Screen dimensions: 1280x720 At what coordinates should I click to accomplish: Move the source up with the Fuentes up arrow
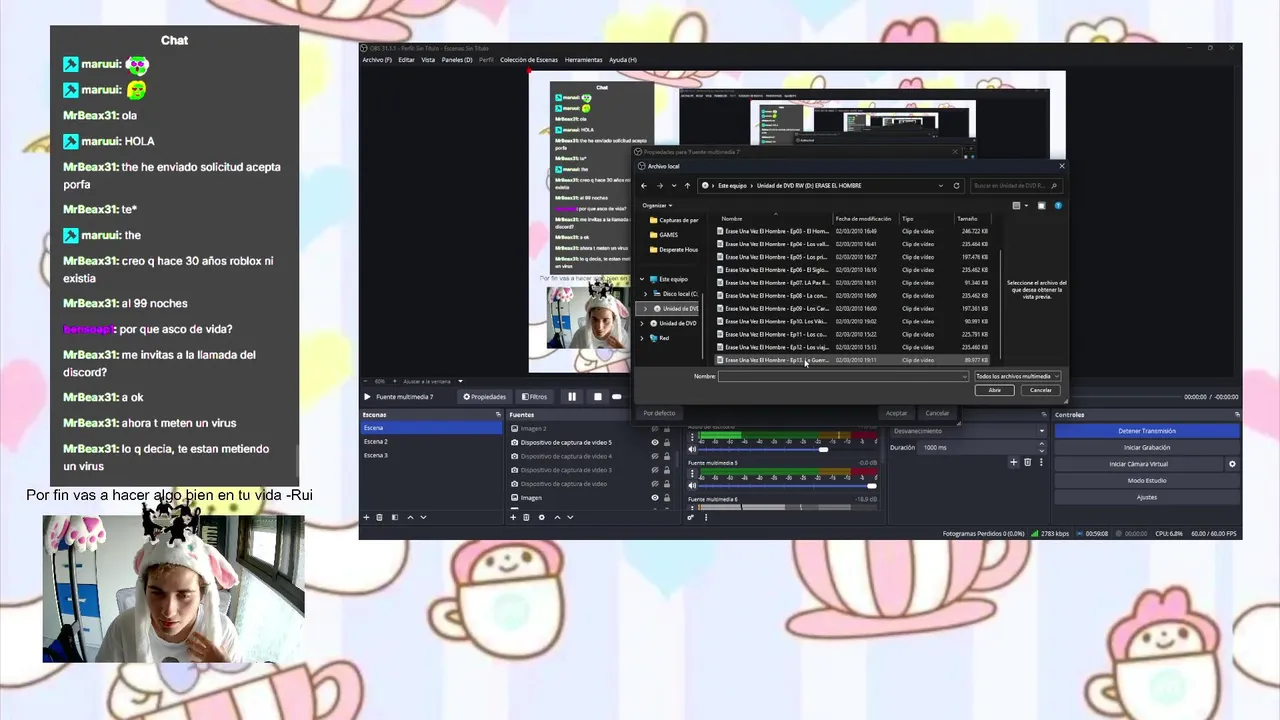pyautogui.click(x=557, y=517)
